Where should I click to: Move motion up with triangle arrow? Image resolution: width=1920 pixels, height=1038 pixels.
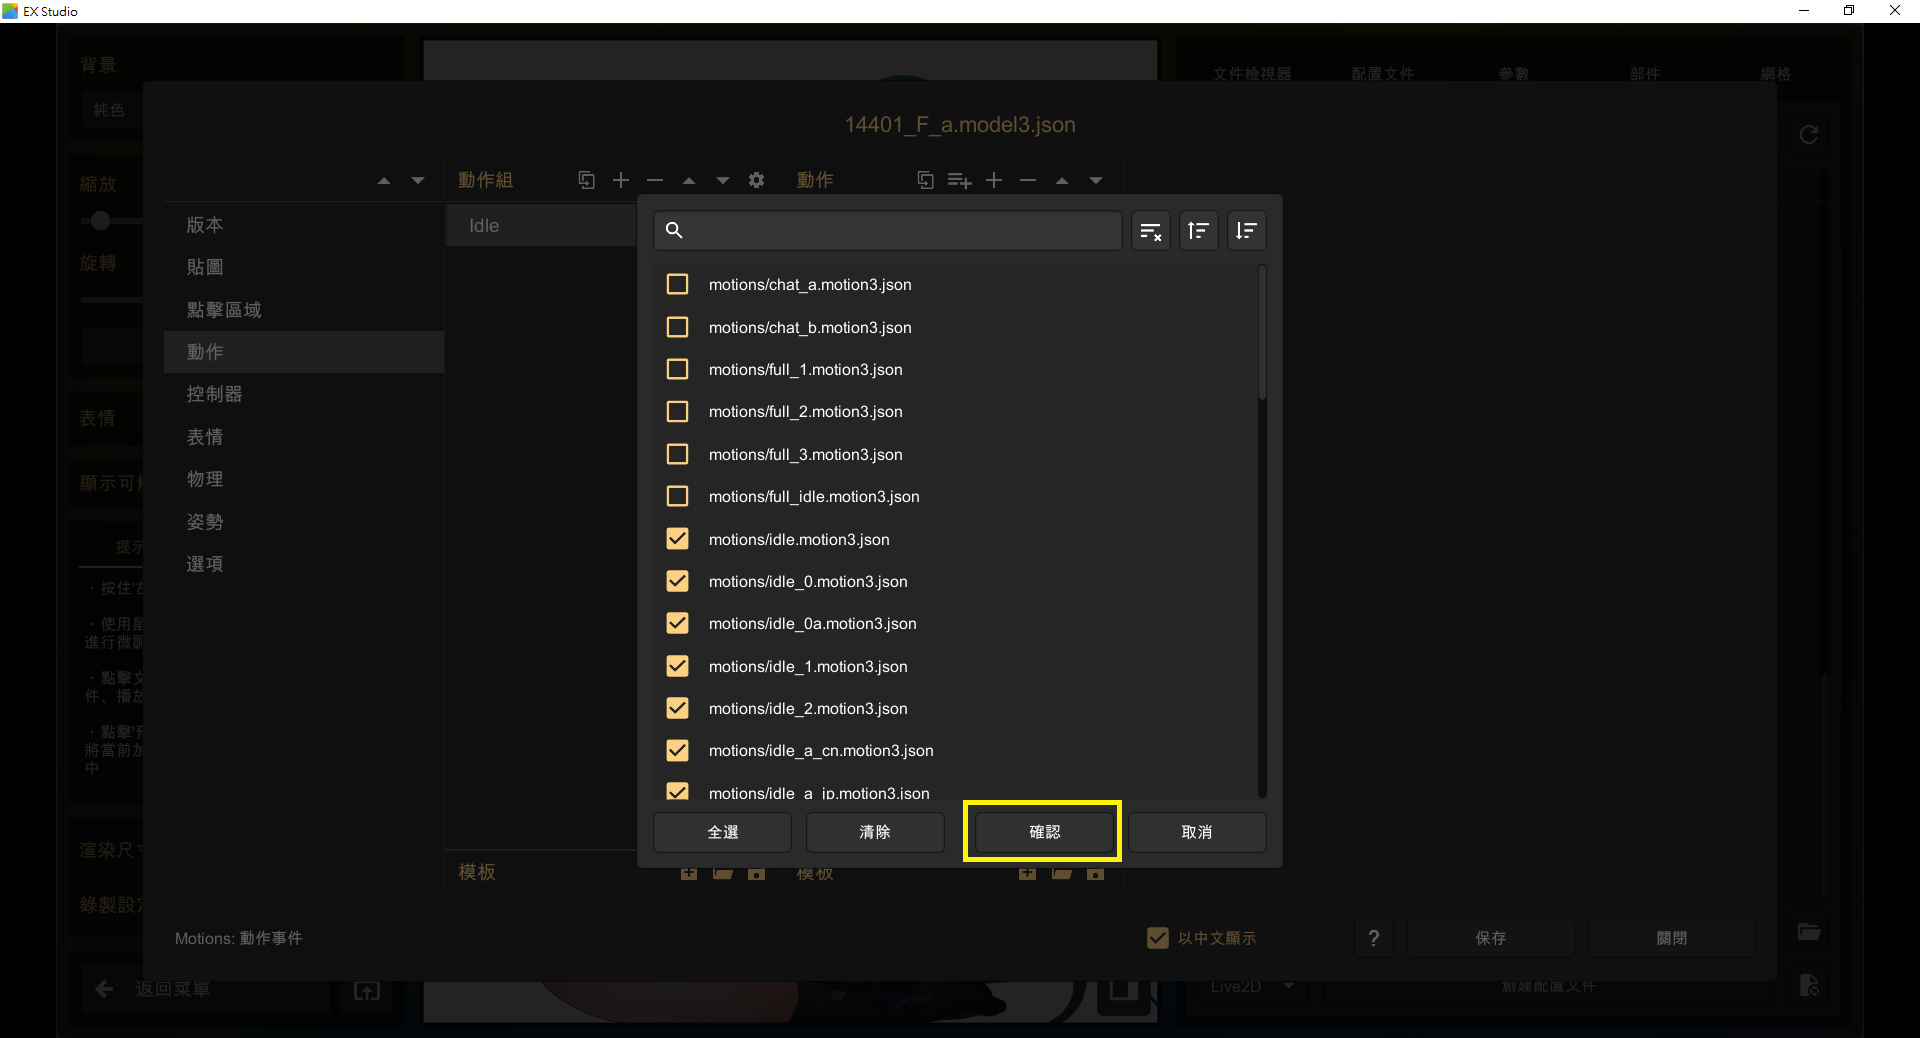point(1062,180)
